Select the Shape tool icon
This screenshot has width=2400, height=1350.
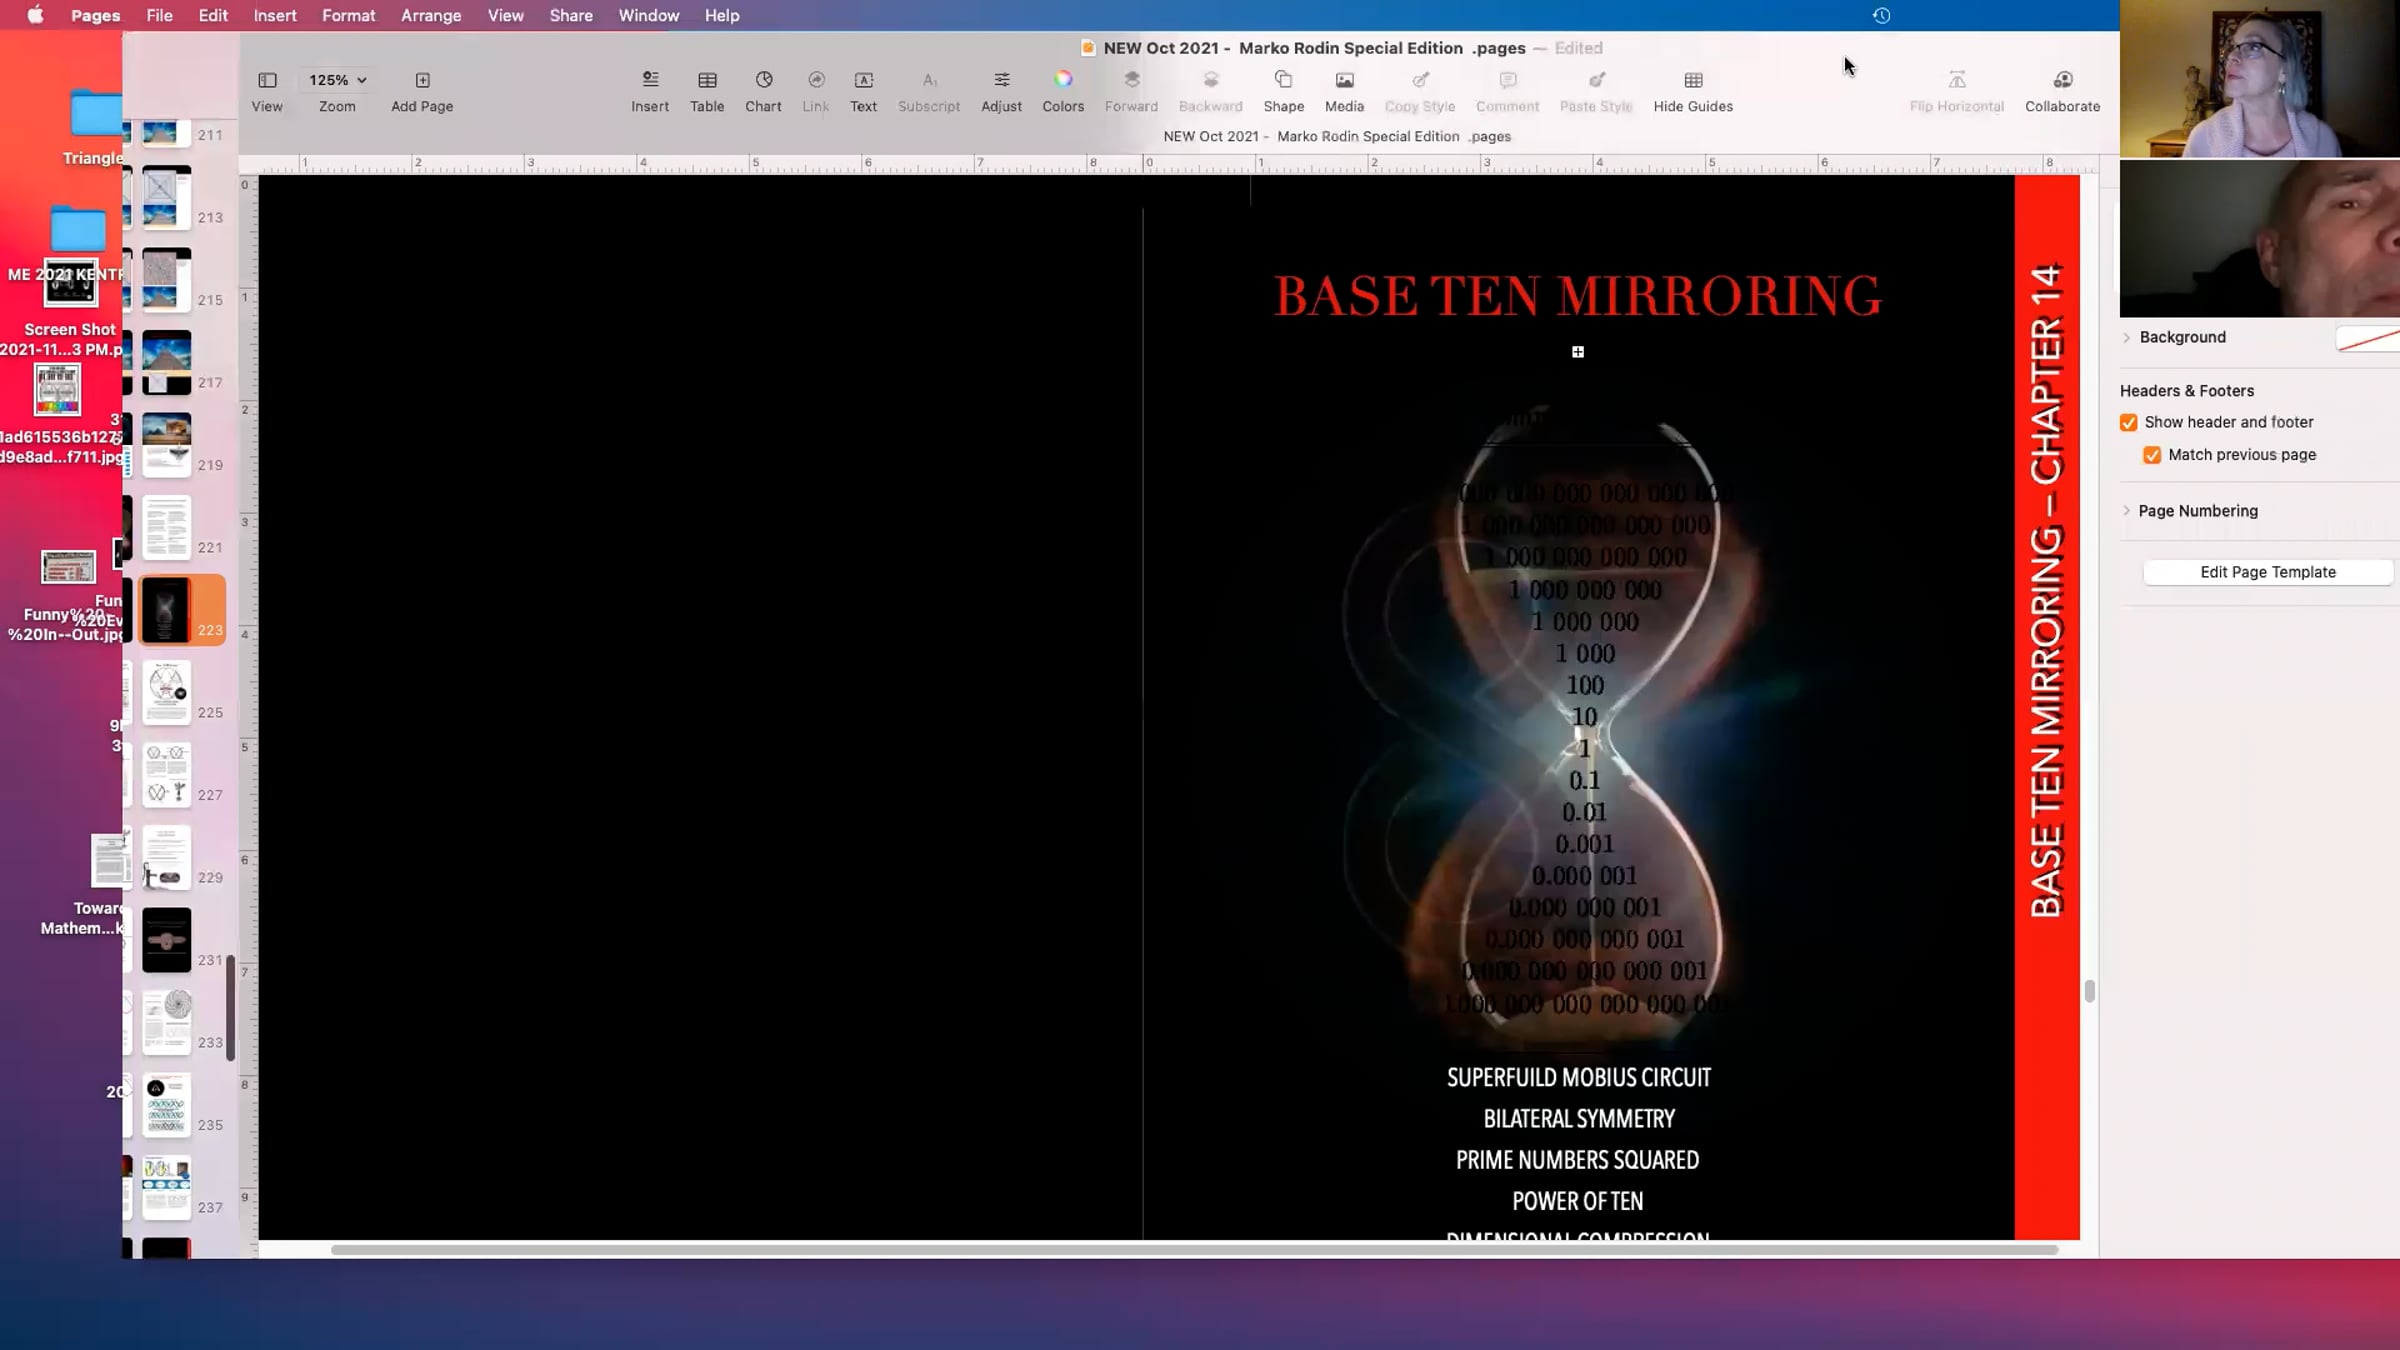[1283, 80]
